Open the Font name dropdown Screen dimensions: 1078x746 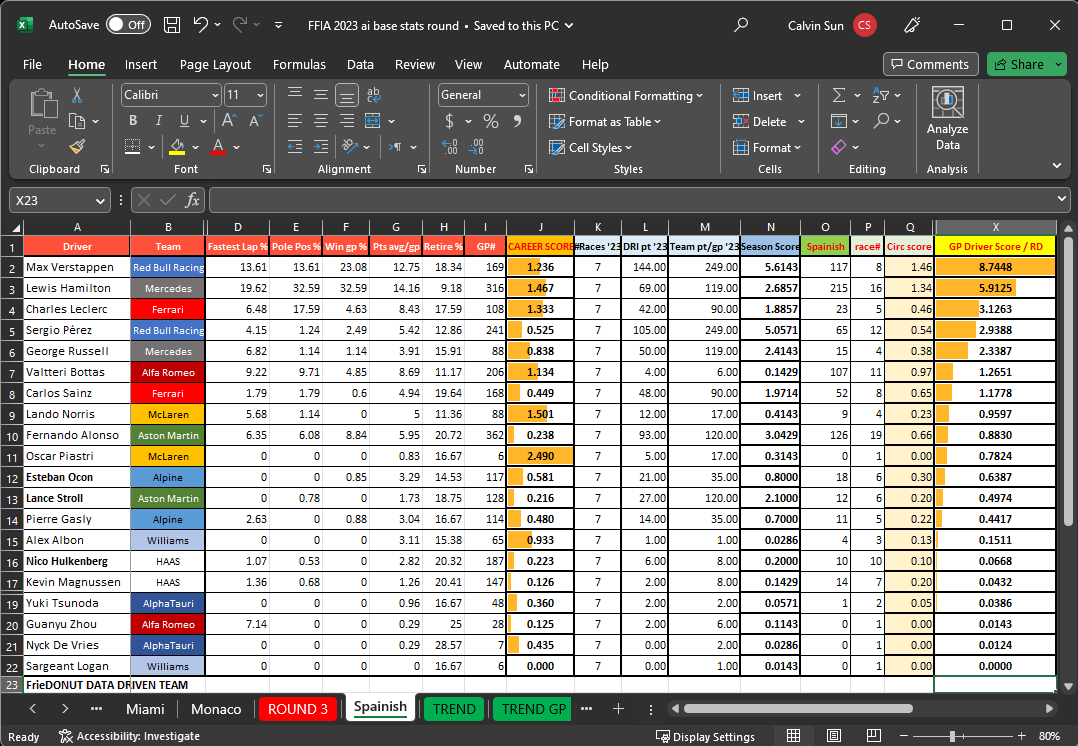(215, 95)
